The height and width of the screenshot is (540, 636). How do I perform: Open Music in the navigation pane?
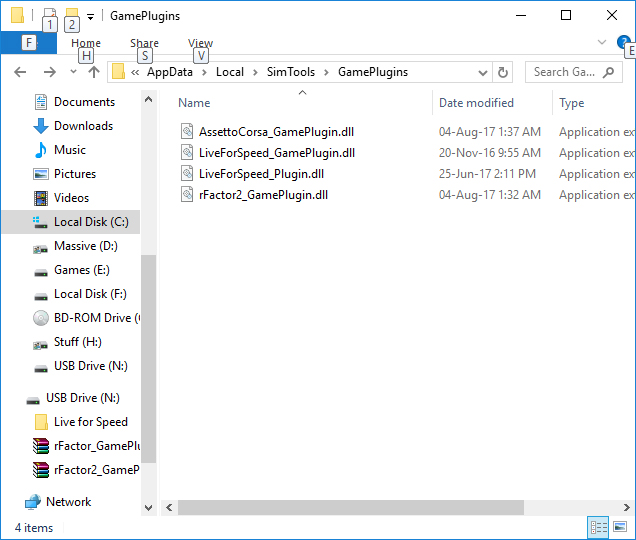(x=70, y=150)
